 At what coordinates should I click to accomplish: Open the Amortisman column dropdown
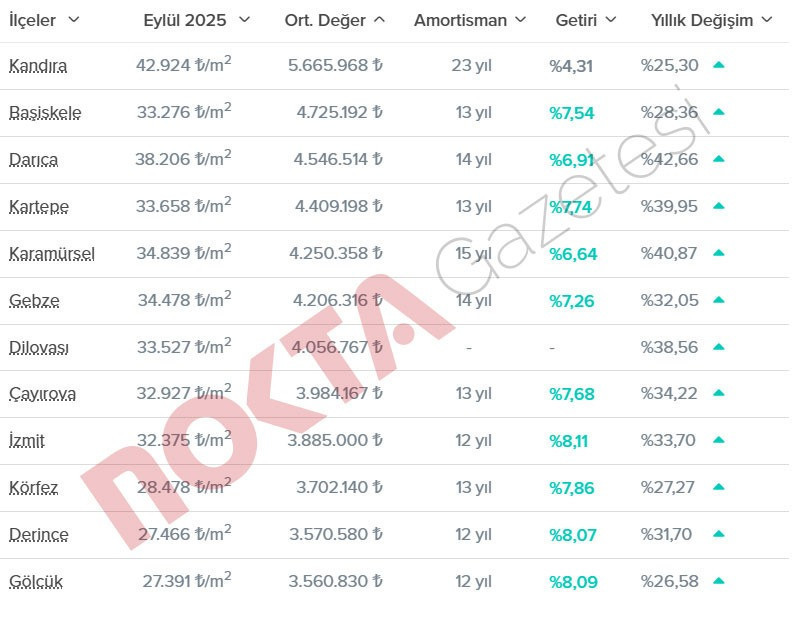[x=520, y=19]
